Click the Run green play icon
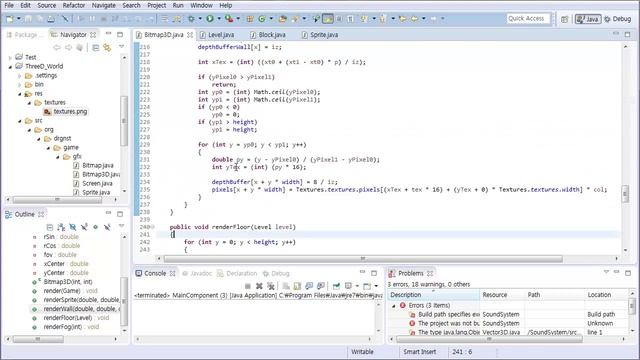The image size is (640, 360). click(x=210, y=18)
